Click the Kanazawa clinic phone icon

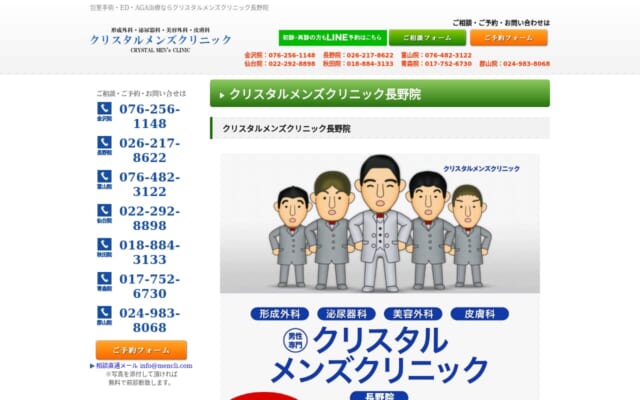pyautogui.click(x=104, y=110)
